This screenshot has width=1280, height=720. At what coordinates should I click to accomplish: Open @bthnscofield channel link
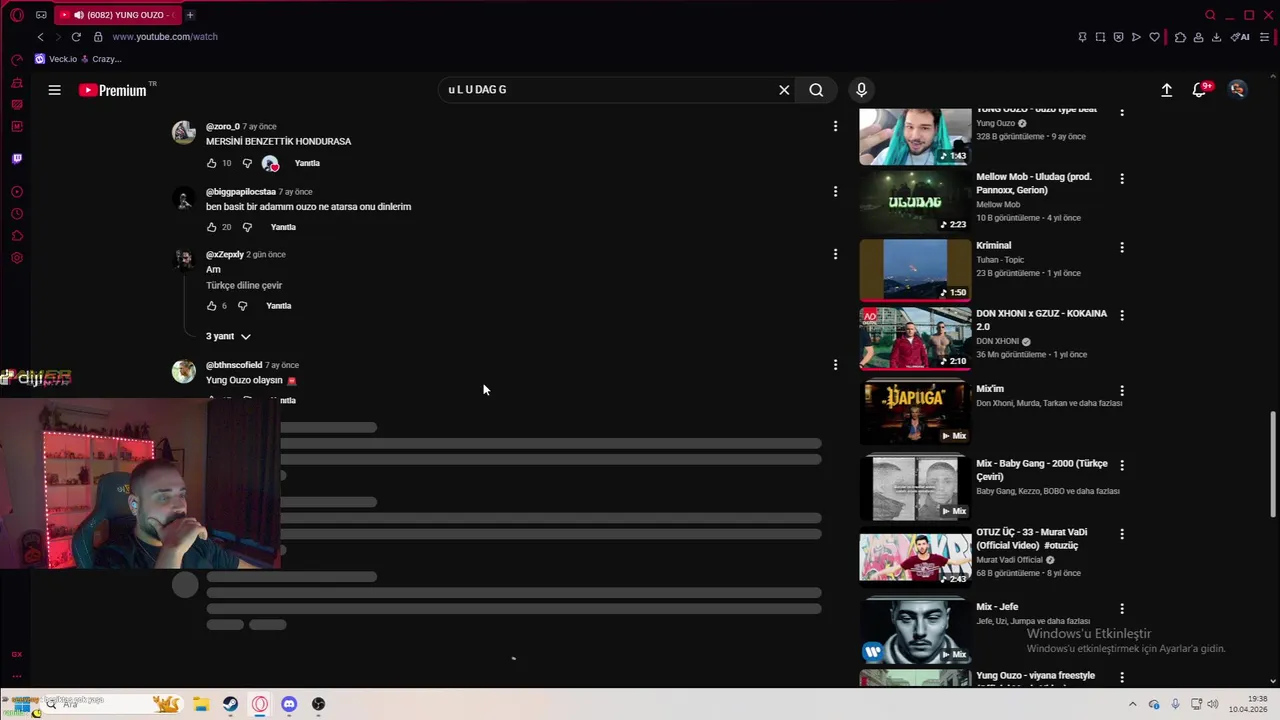[234, 365]
